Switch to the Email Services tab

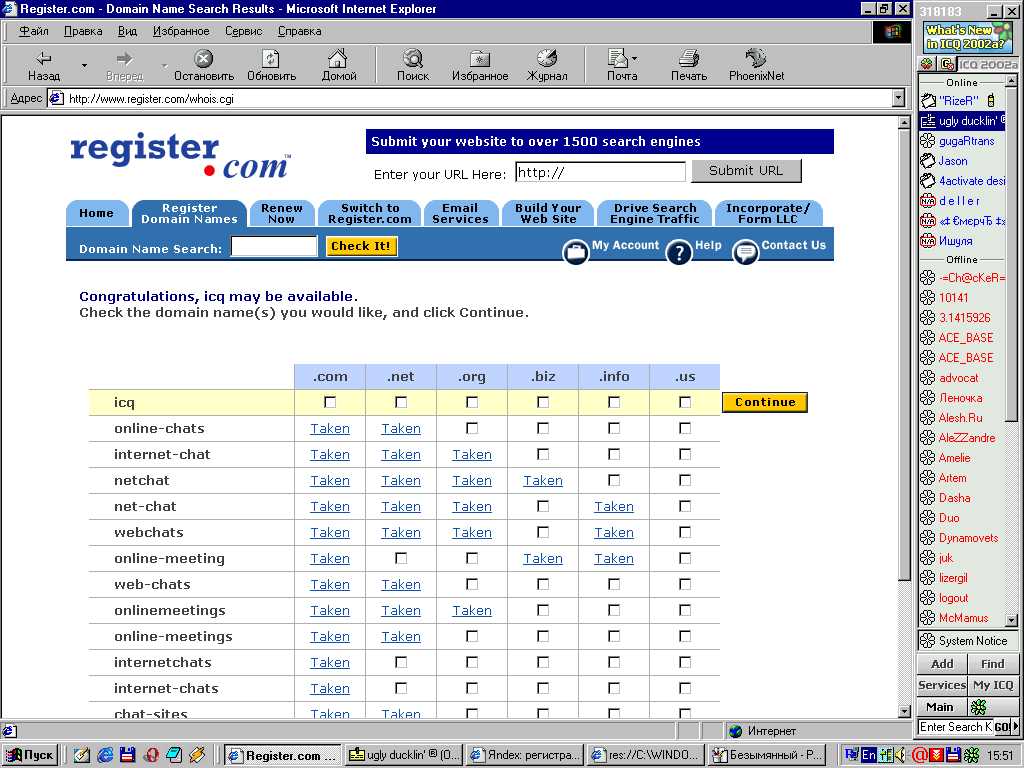(460, 214)
